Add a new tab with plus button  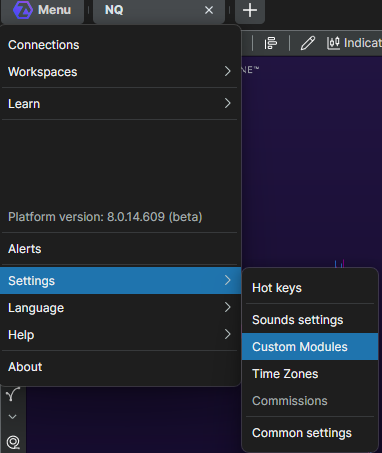[x=250, y=10]
